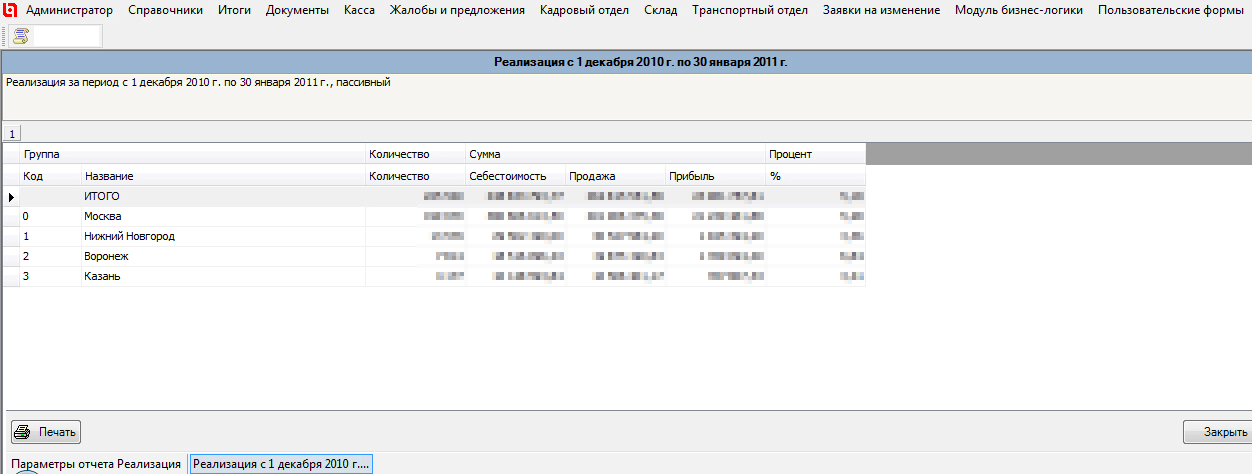Select page tab 1 above the table
This screenshot has height=474, width=1252.
click(x=12, y=133)
